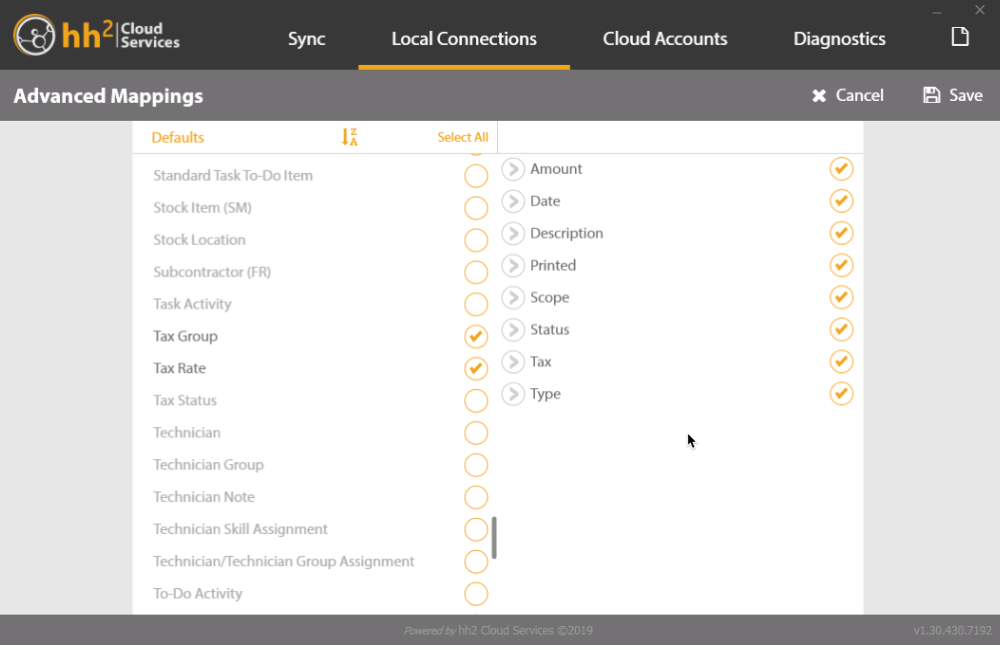Click the Defaults link
This screenshot has height=645, width=1000.
click(178, 137)
